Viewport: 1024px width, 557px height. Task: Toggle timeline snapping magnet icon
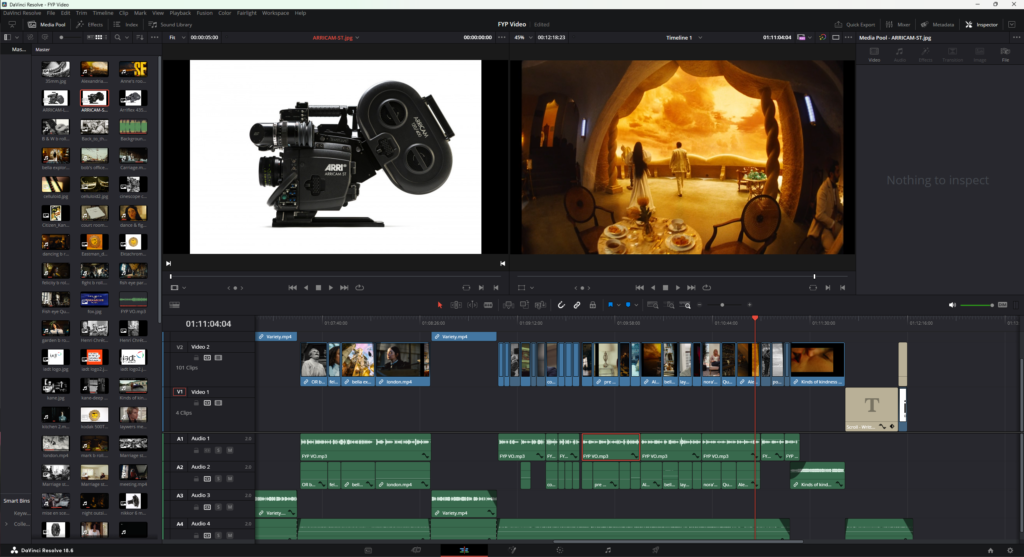561,304
